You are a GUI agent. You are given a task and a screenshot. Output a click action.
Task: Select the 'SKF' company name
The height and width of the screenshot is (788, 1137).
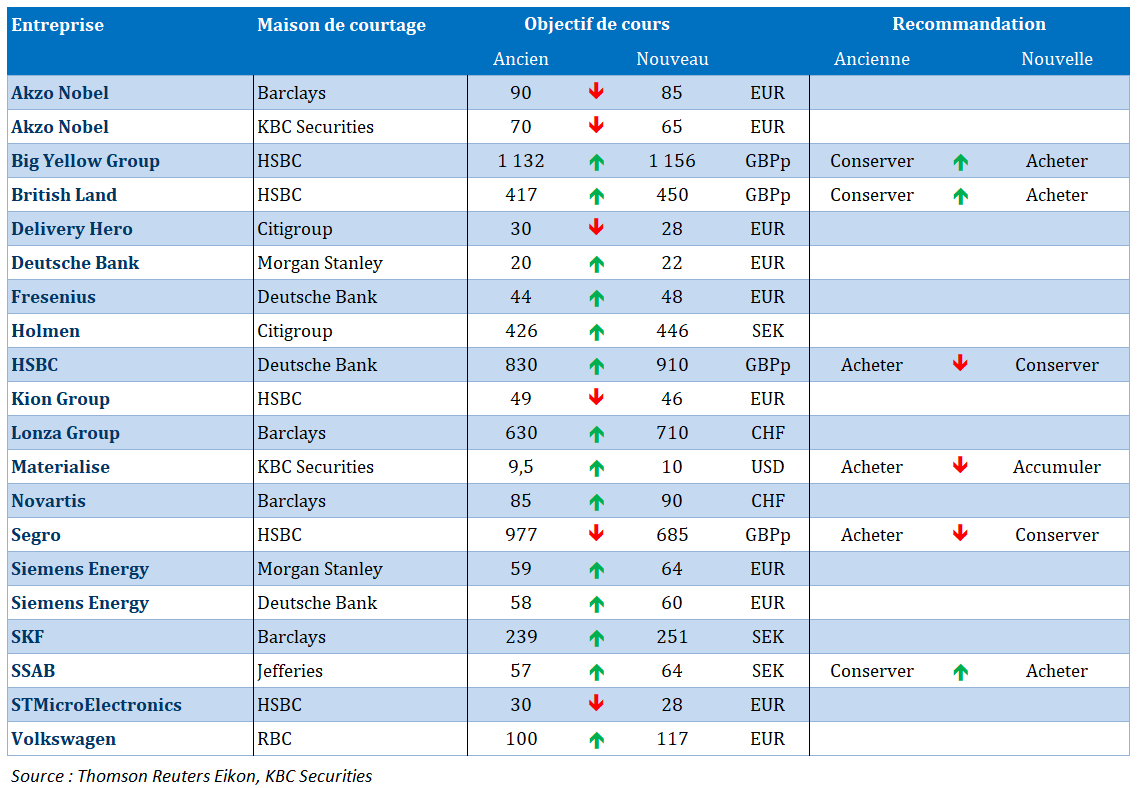click(x=28, y=636)
